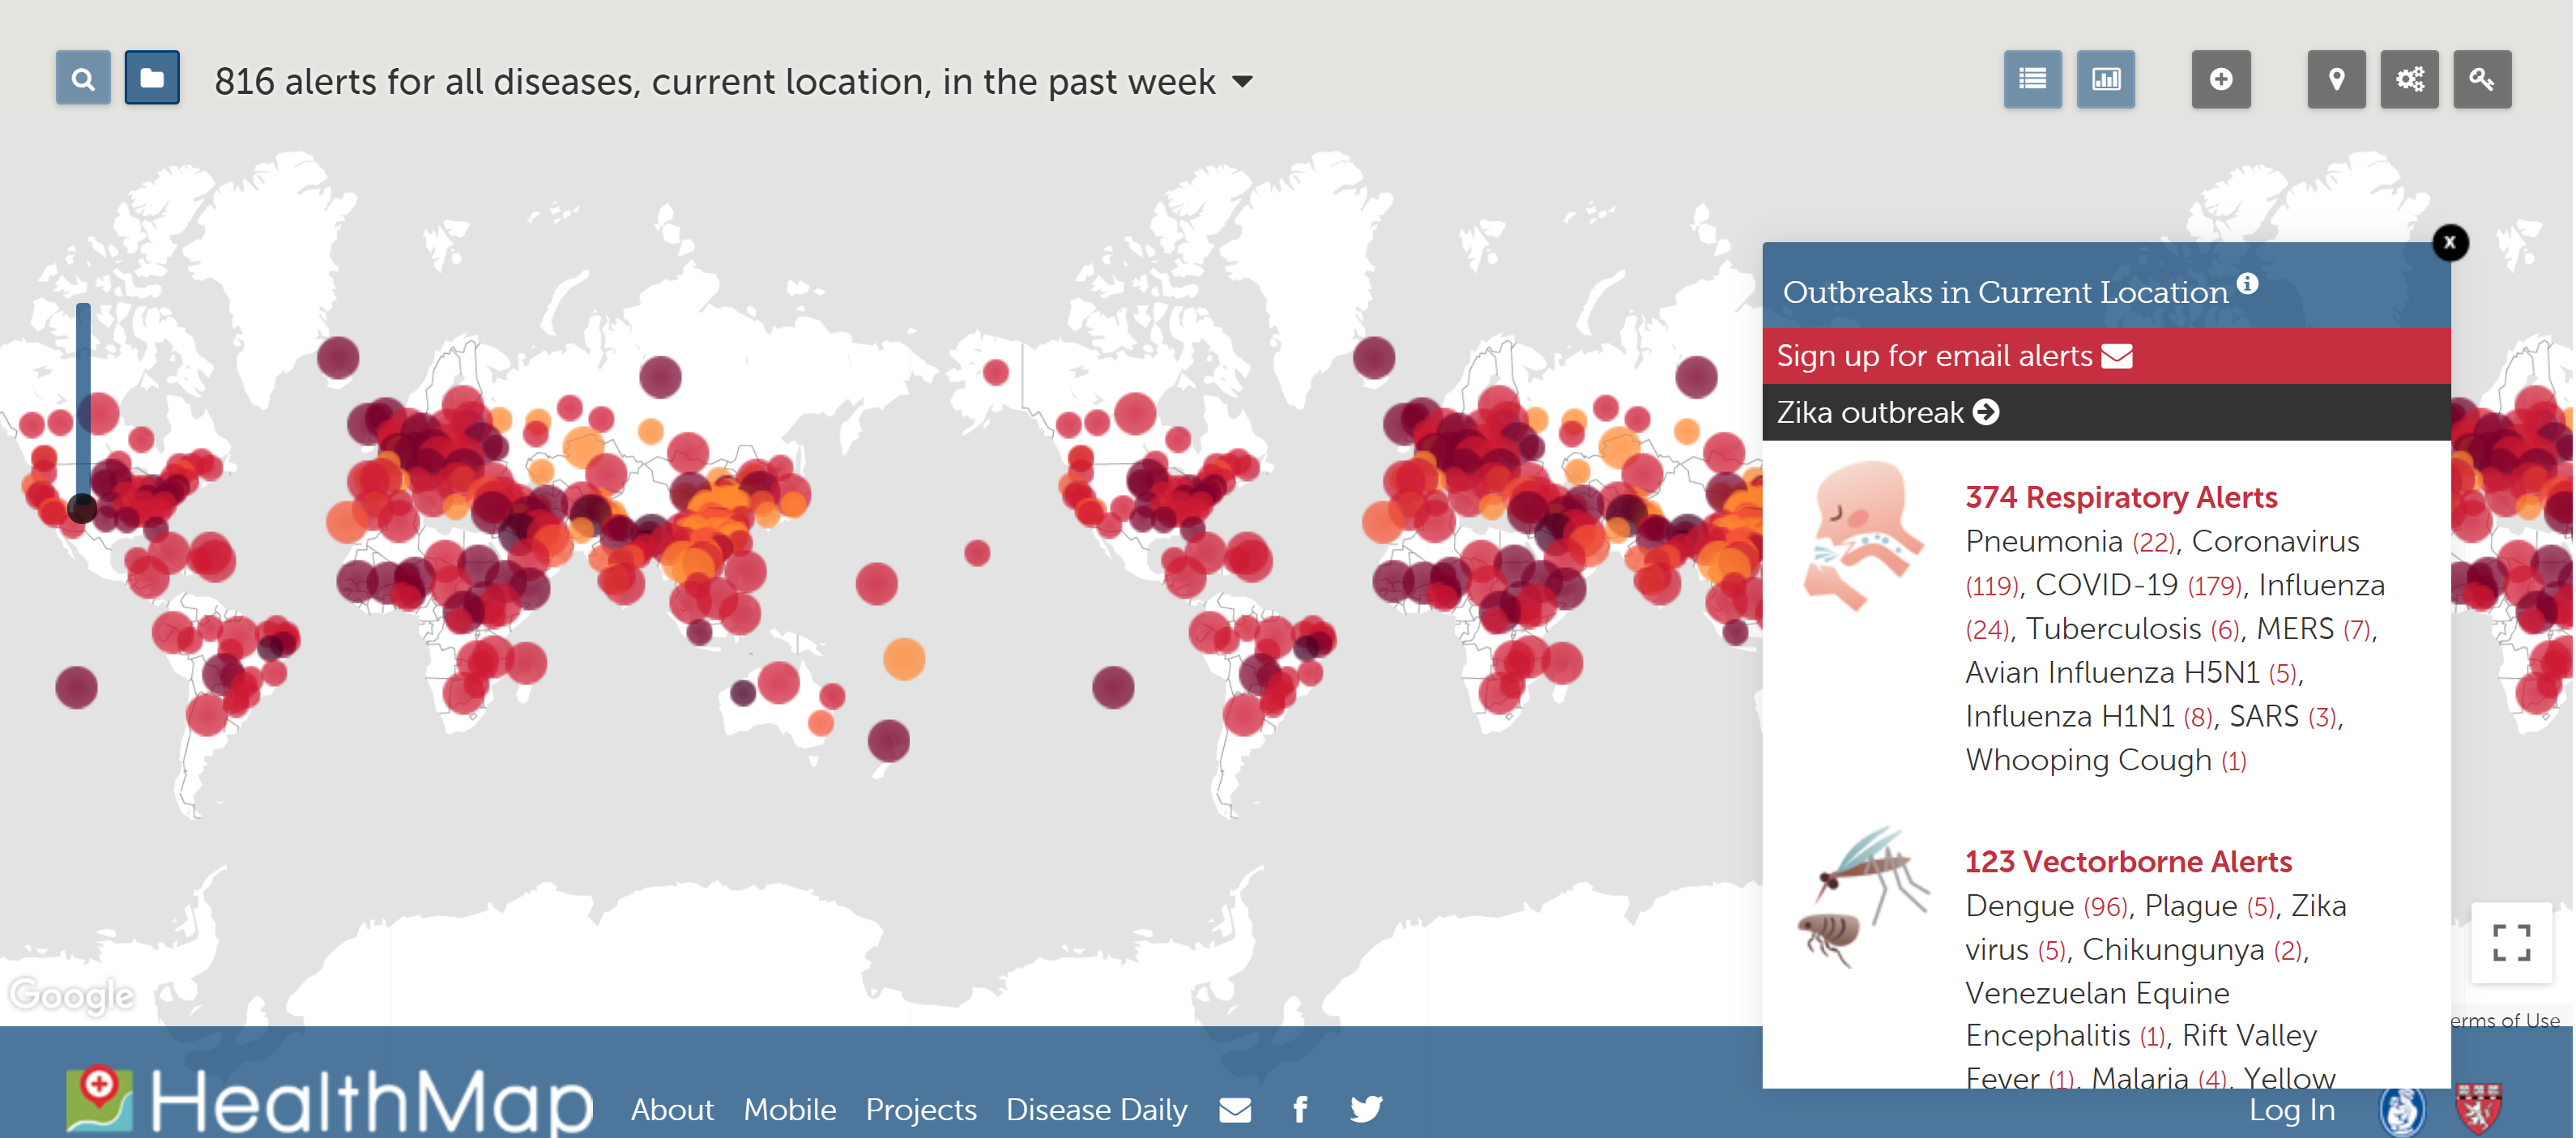Expand the alerts filter dropdown arrow
Viewport: 2576px width, 1138px height.
(1242, 82)
